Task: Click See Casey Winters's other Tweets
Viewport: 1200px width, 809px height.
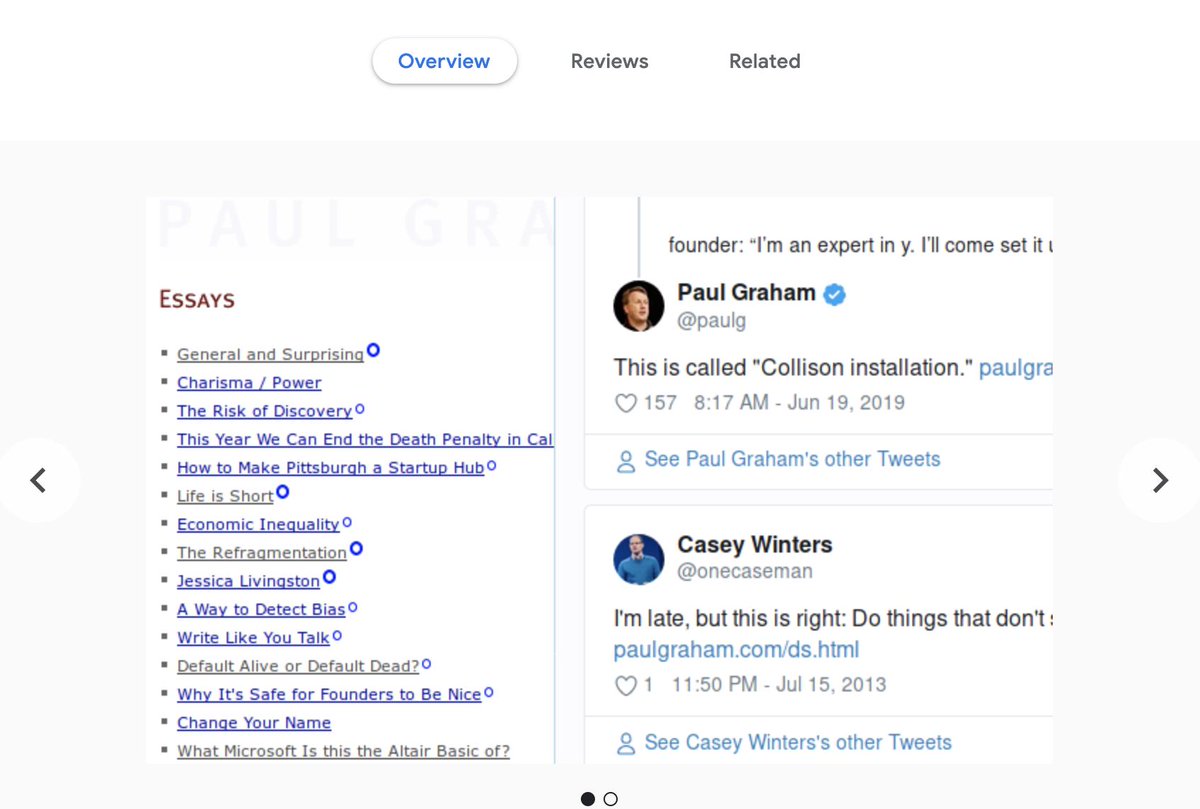Action: coord(798,743)
